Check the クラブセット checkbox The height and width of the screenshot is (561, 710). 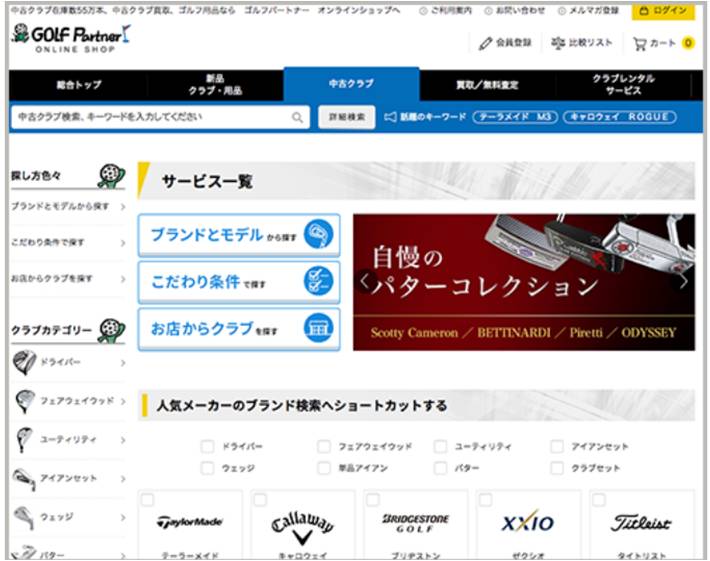click(557, 468)
